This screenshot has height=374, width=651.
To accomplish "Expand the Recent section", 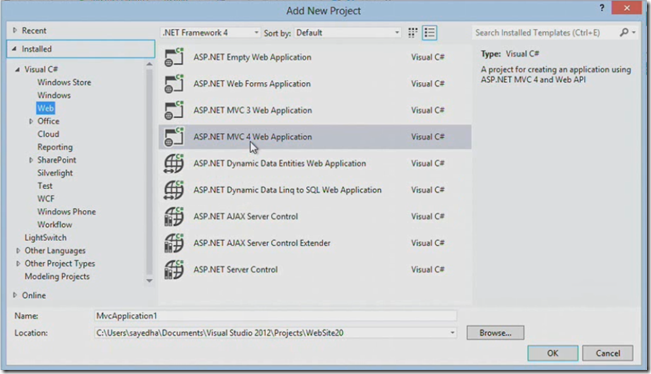I will [x=15, y=30].
